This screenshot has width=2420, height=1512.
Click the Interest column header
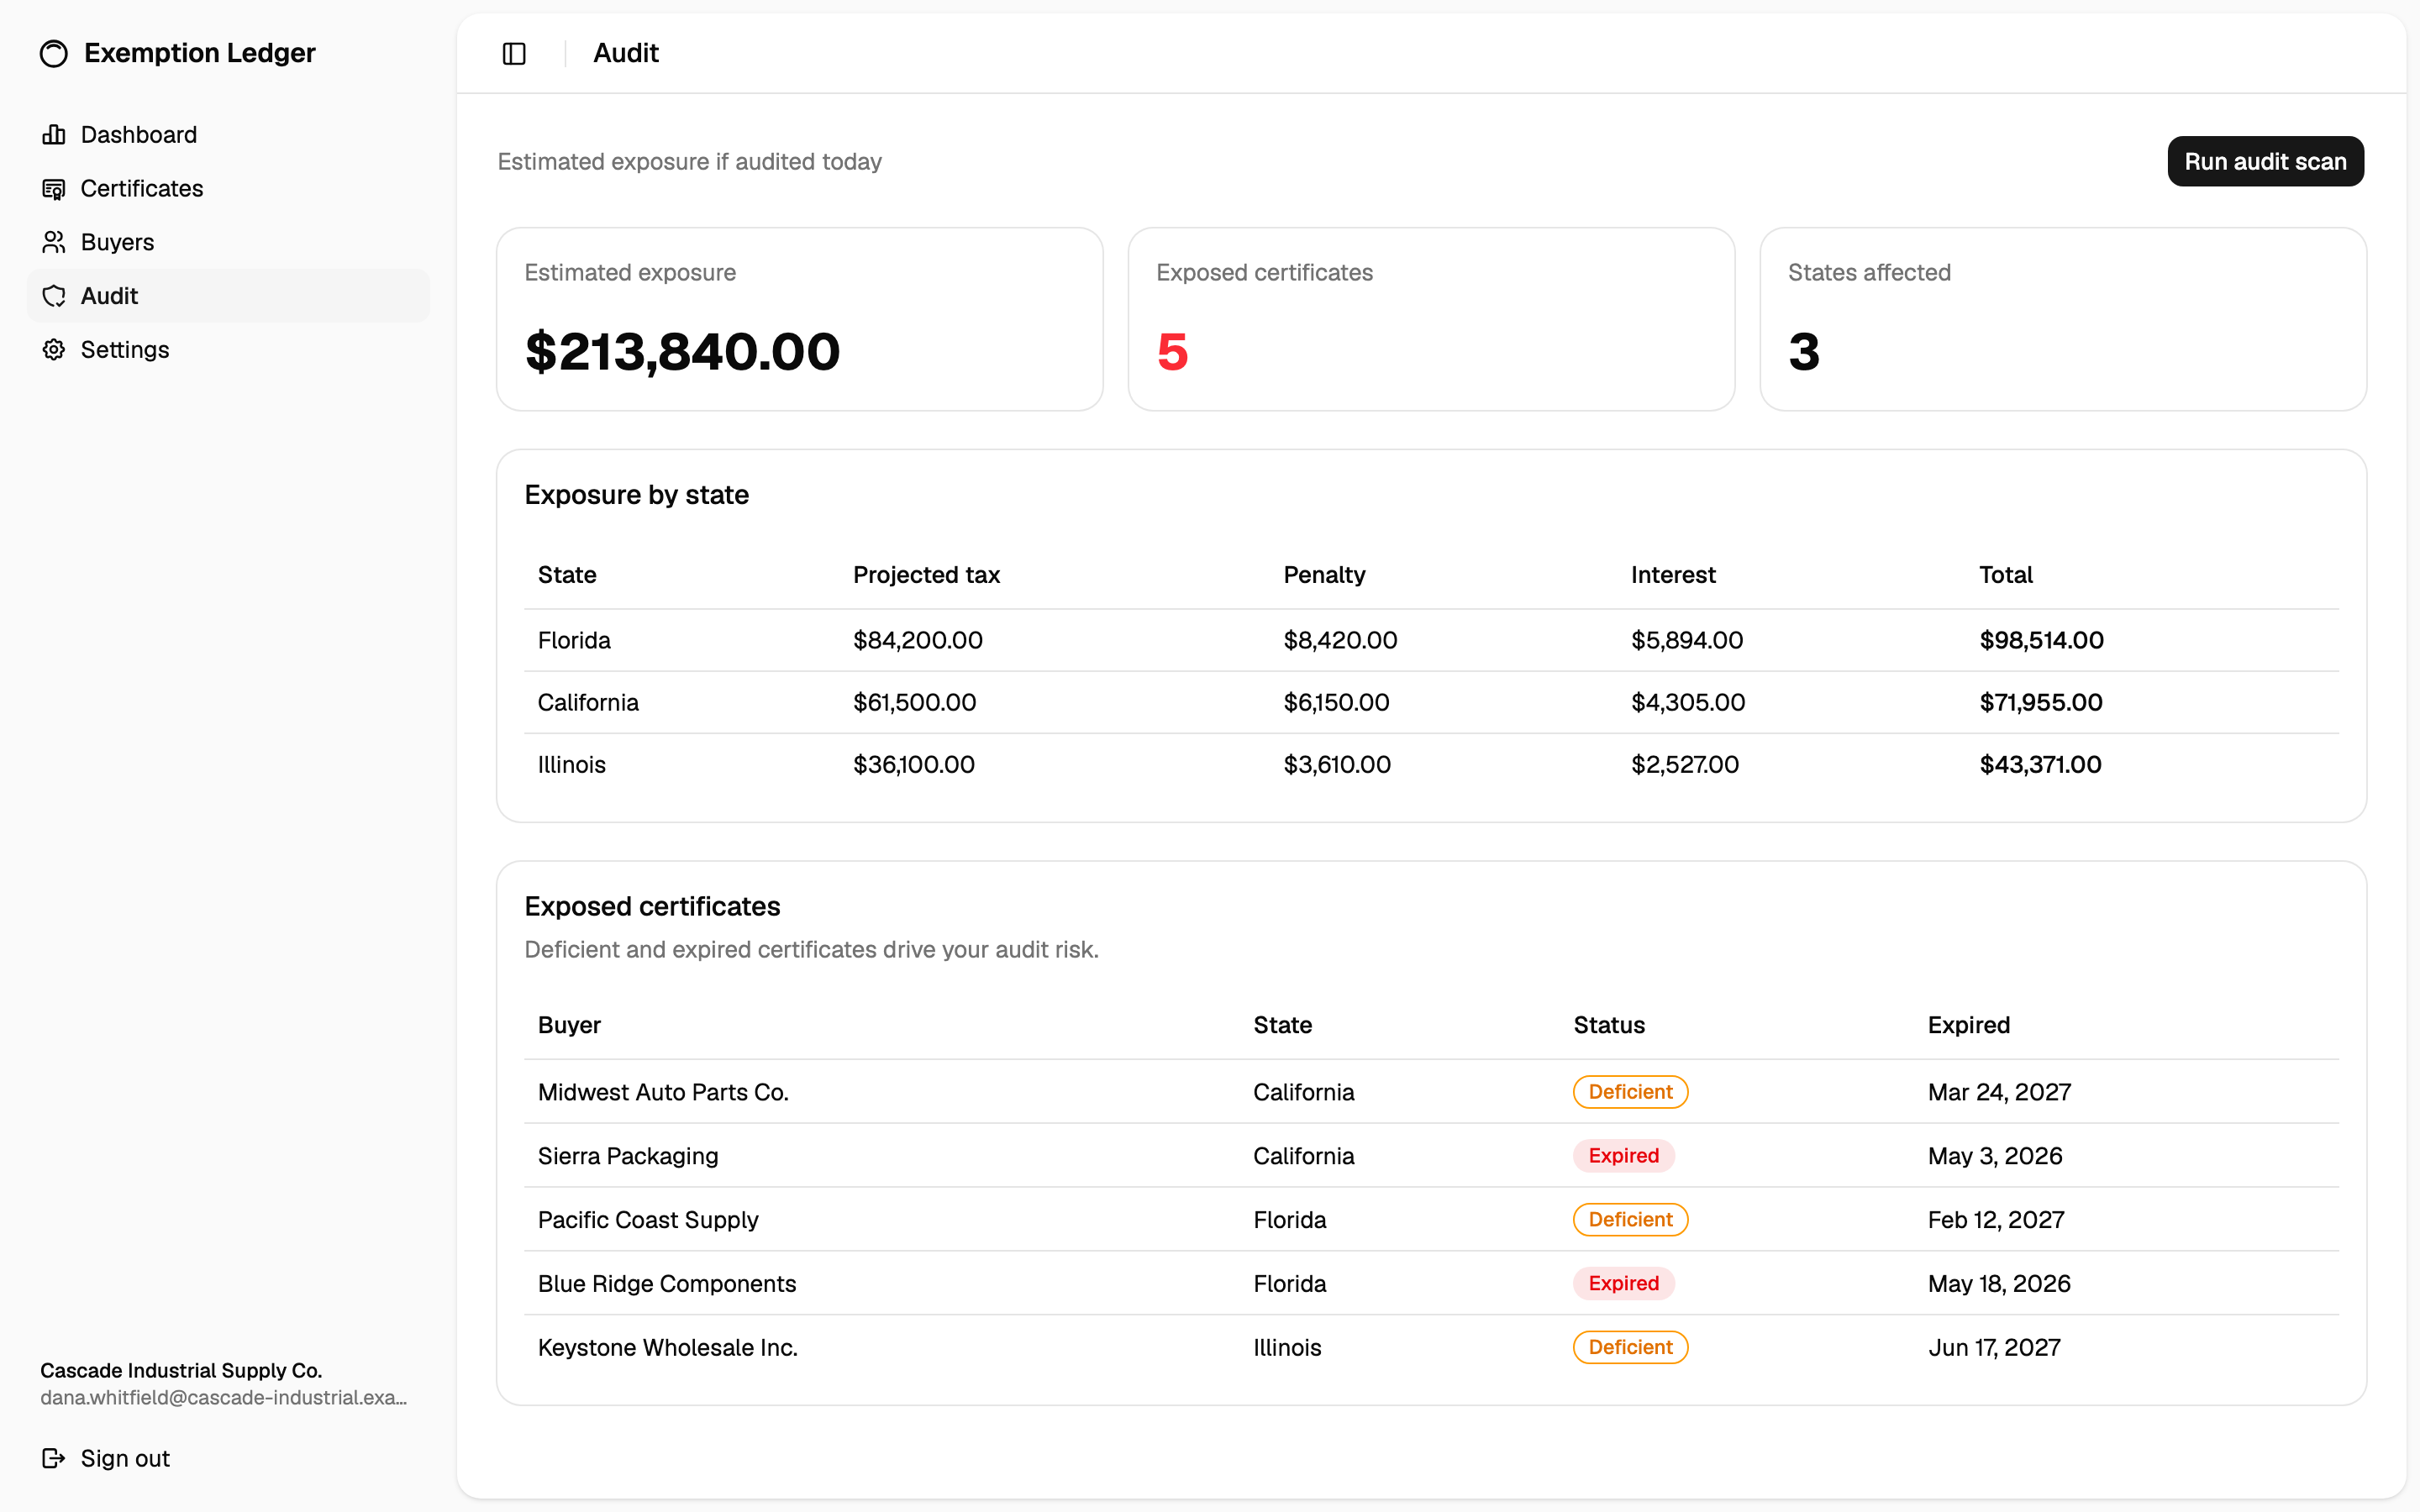pyautogui.click(x=1673, y=575)
